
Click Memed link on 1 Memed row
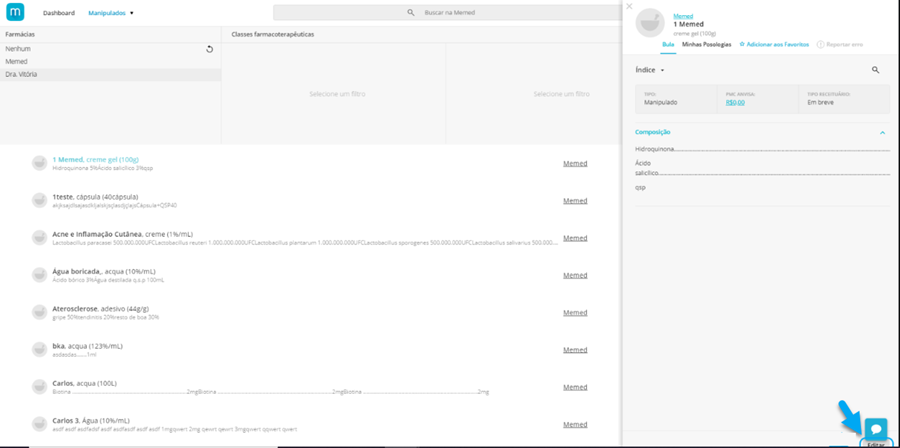(x=575, y=163)
